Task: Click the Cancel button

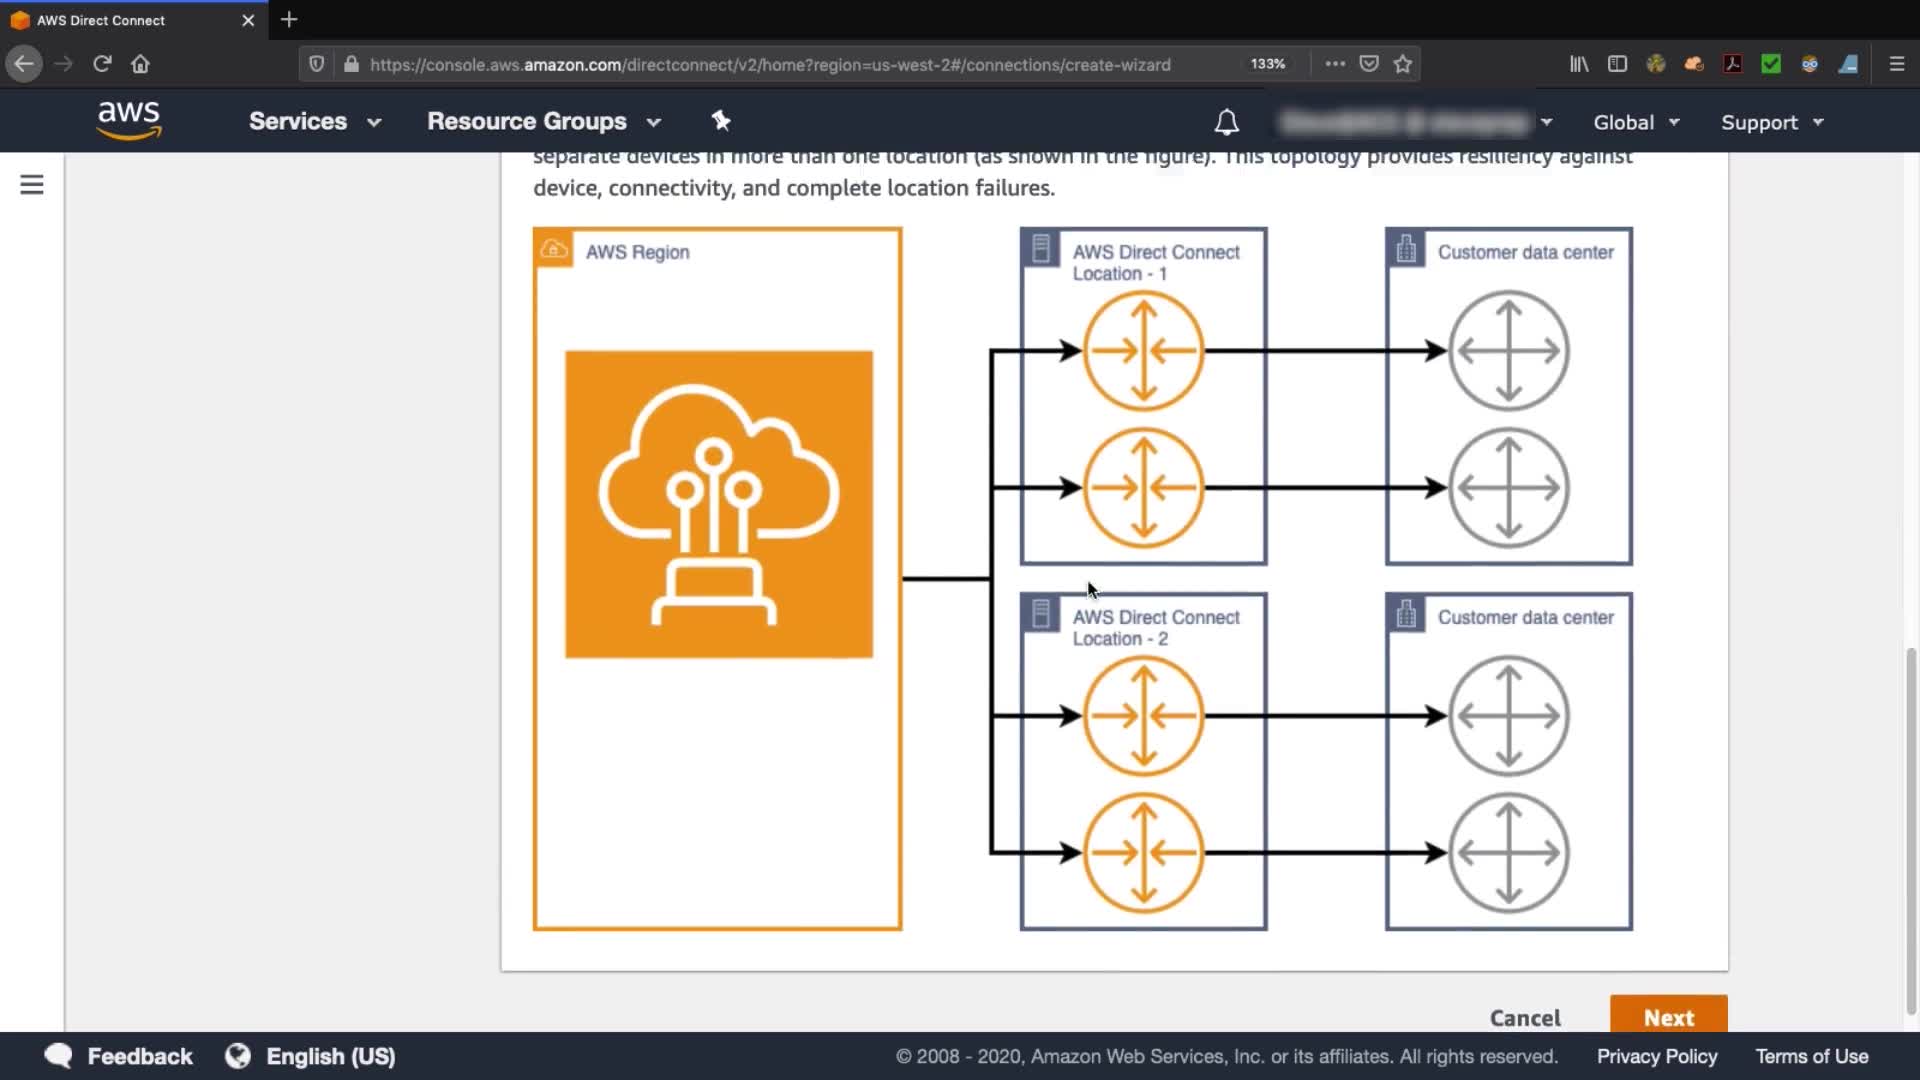Action: click(x=1524, y=1017)
